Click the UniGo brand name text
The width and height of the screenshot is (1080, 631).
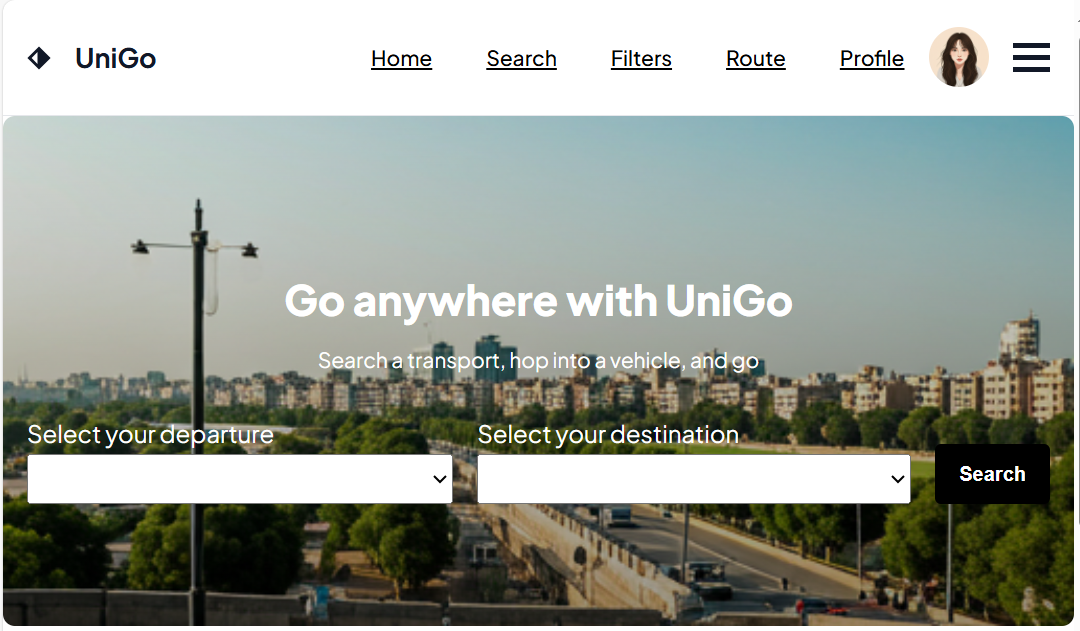point(115,58)
